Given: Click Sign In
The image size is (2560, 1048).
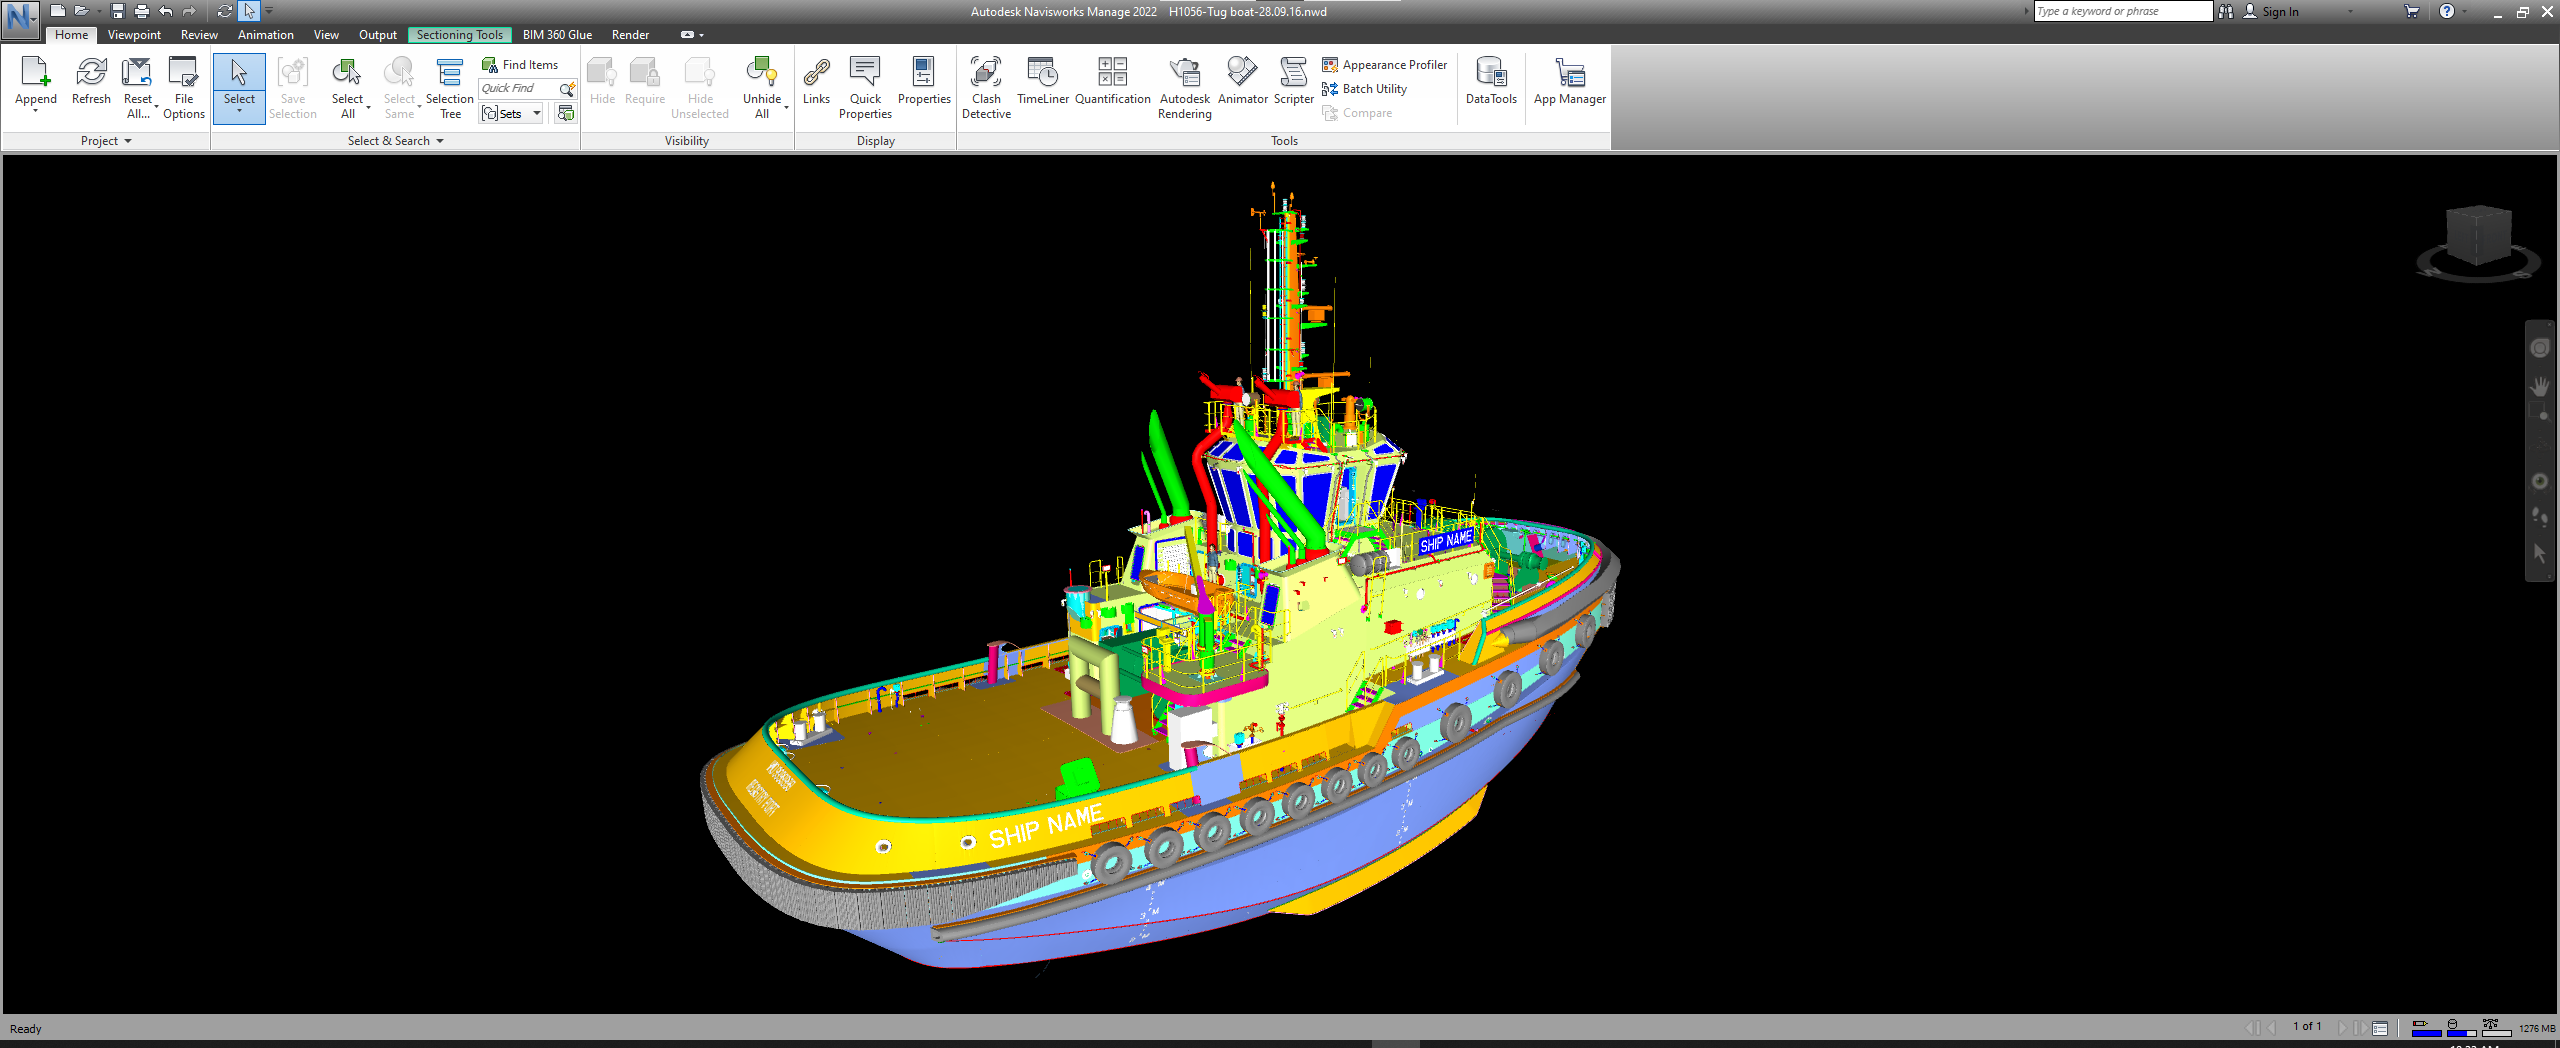Looking at the screenshot, I should 2280,12.
